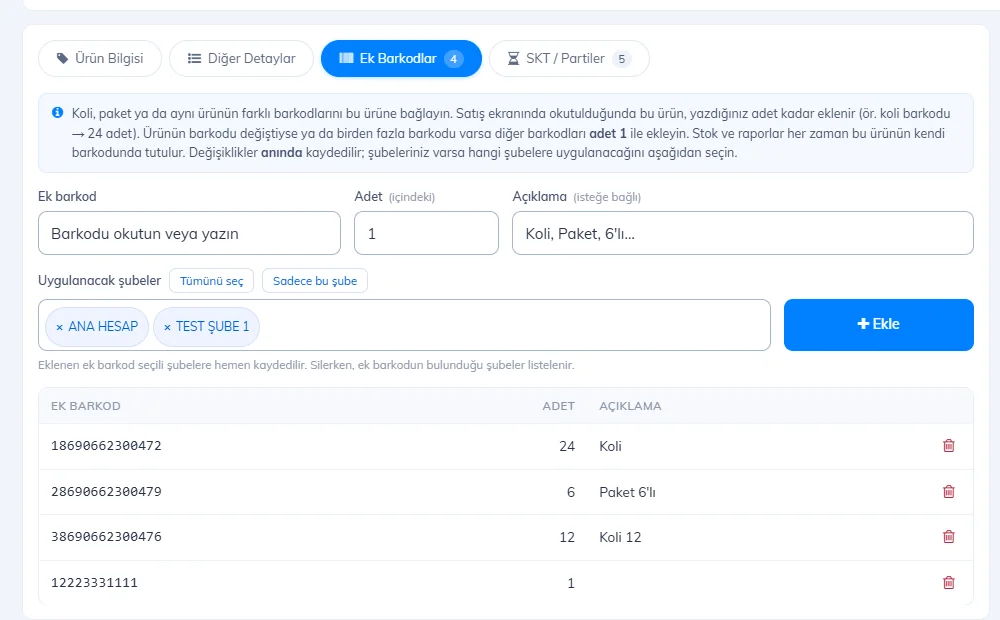This screenshot has width=1000, height=620.
Task: Open the Uygulanacak şubeler selection box
Action: 404,325
